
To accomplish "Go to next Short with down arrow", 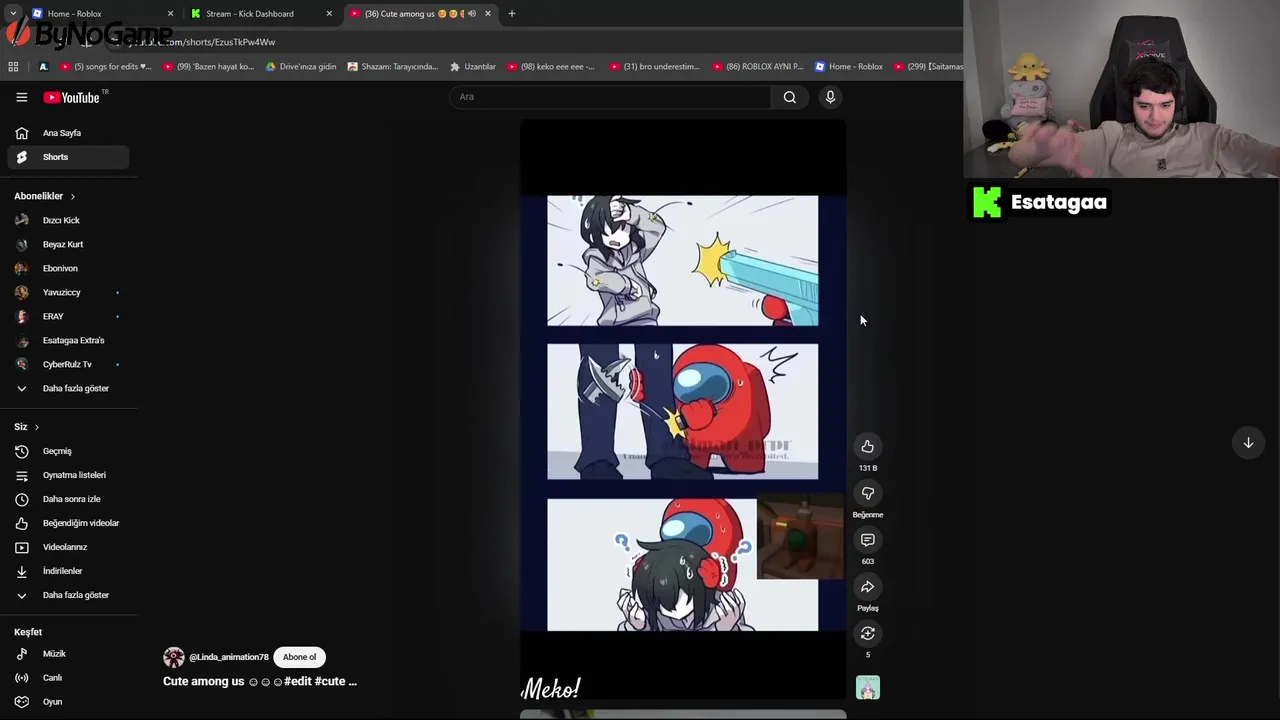I will pyautogui.click(x=1248, y=443).
